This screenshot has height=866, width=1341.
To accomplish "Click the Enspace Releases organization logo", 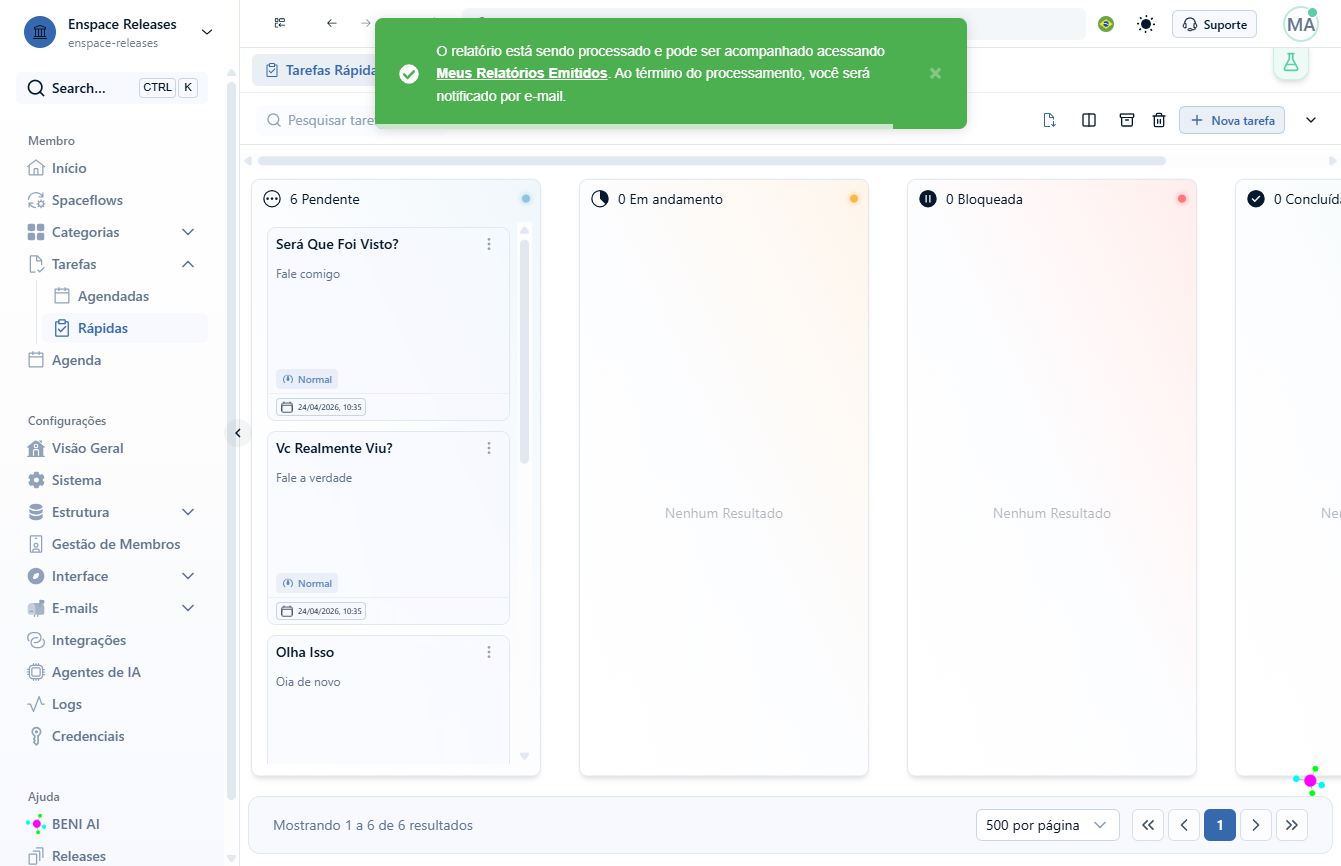I will point(40,32).
